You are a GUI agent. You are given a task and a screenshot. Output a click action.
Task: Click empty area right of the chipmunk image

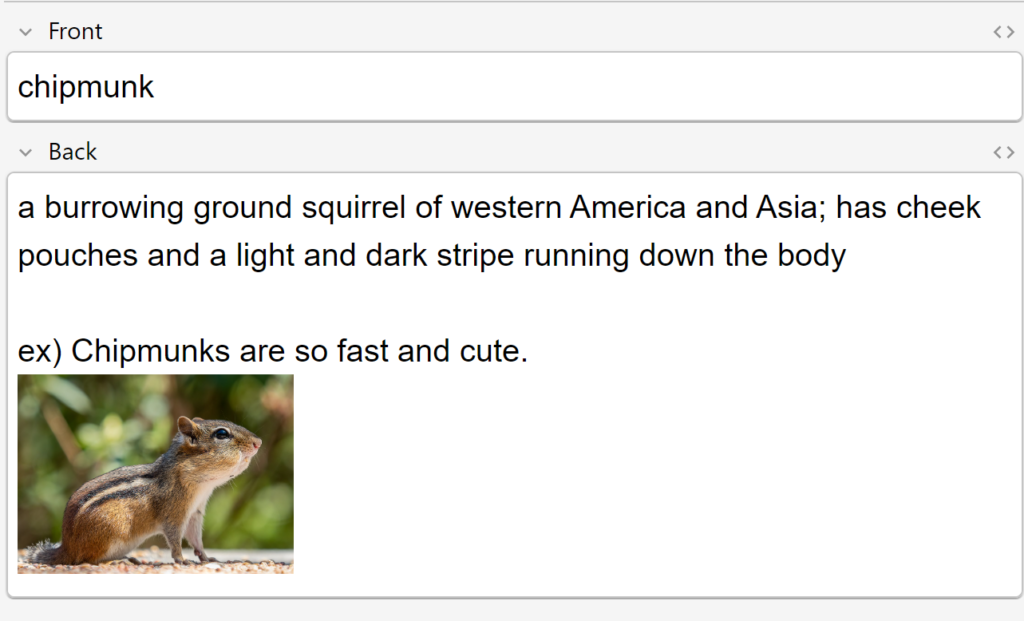[x=653, y=474]
